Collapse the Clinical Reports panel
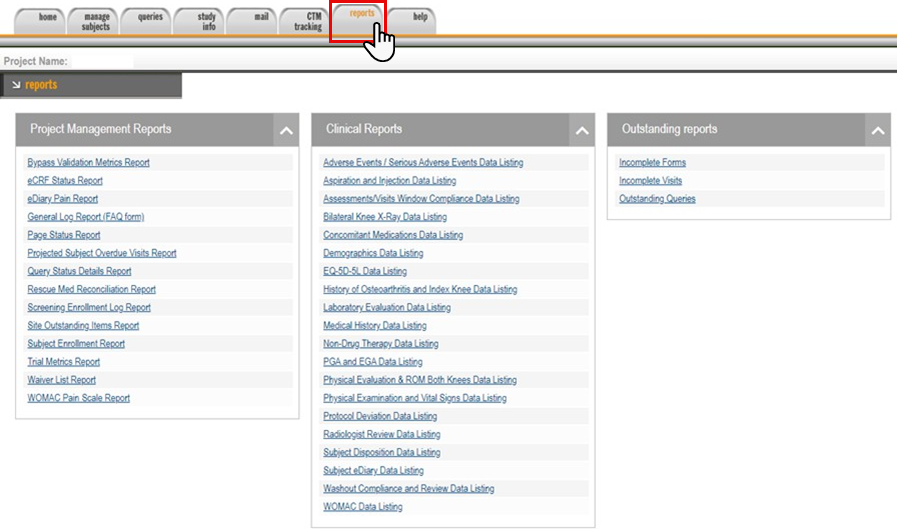897x529 pixels. pyautogui.click(x=582, y=130)
